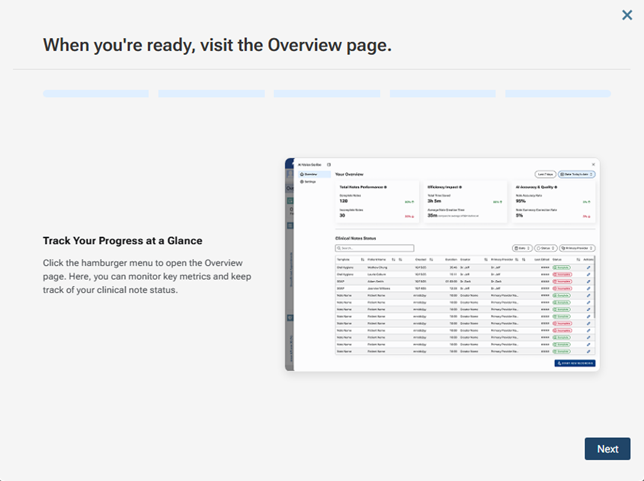Close the onboarding dialog with the X

click(626, 15)
